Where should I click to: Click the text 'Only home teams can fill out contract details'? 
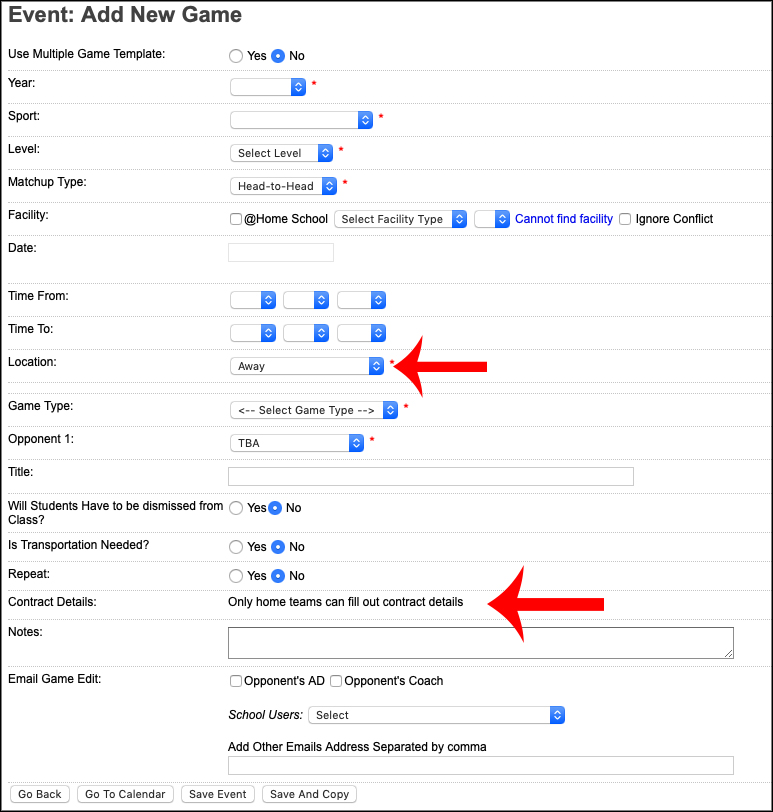point(346,602)
